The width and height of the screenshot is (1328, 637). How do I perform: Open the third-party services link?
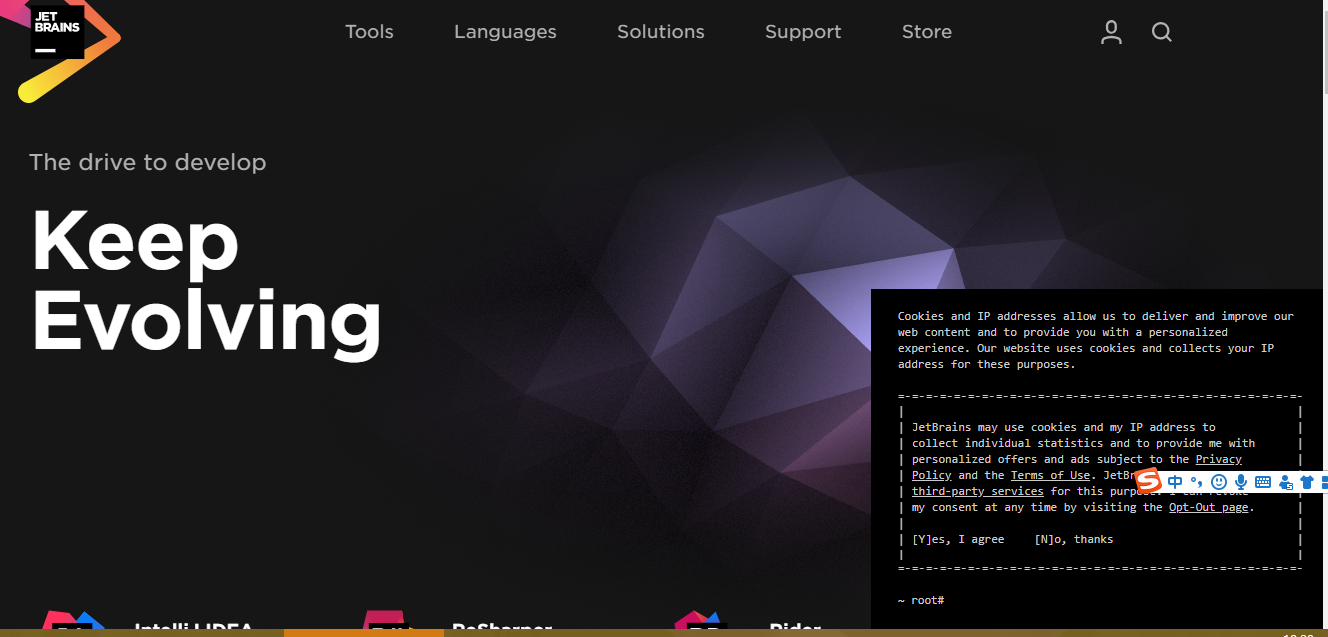(x=977, y=491)
